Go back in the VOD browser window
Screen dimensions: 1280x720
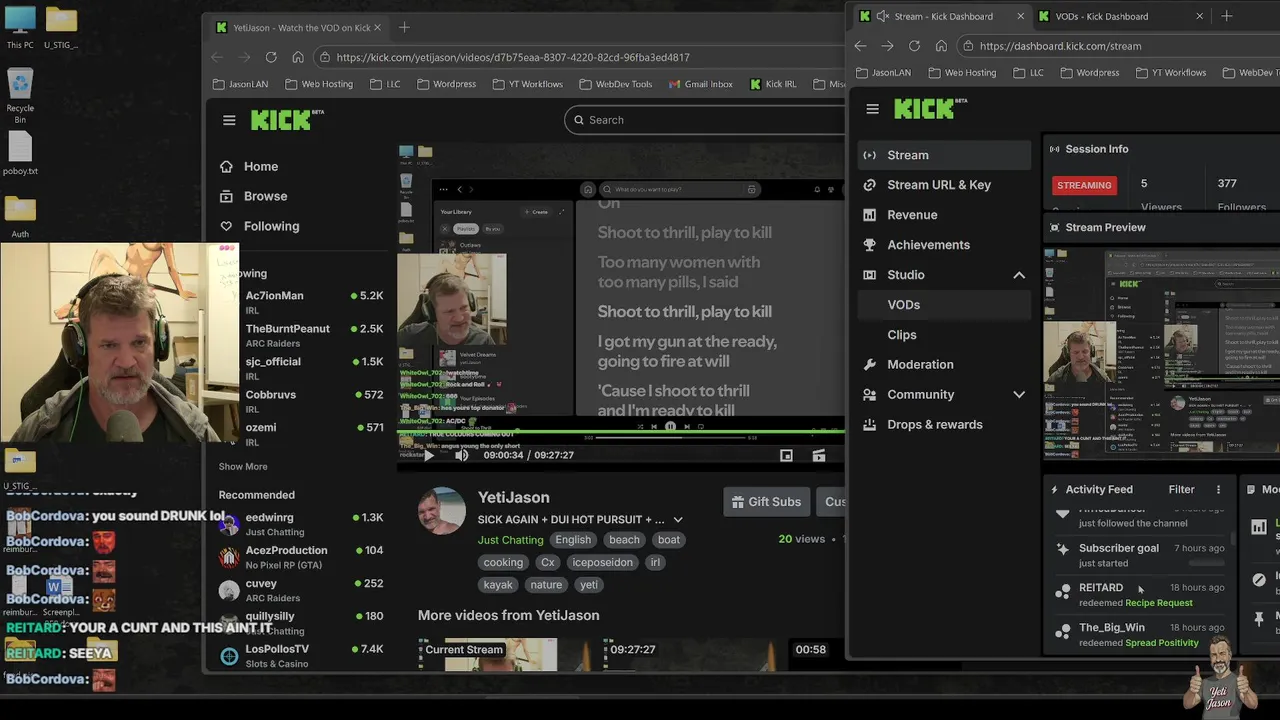point(217,57)
